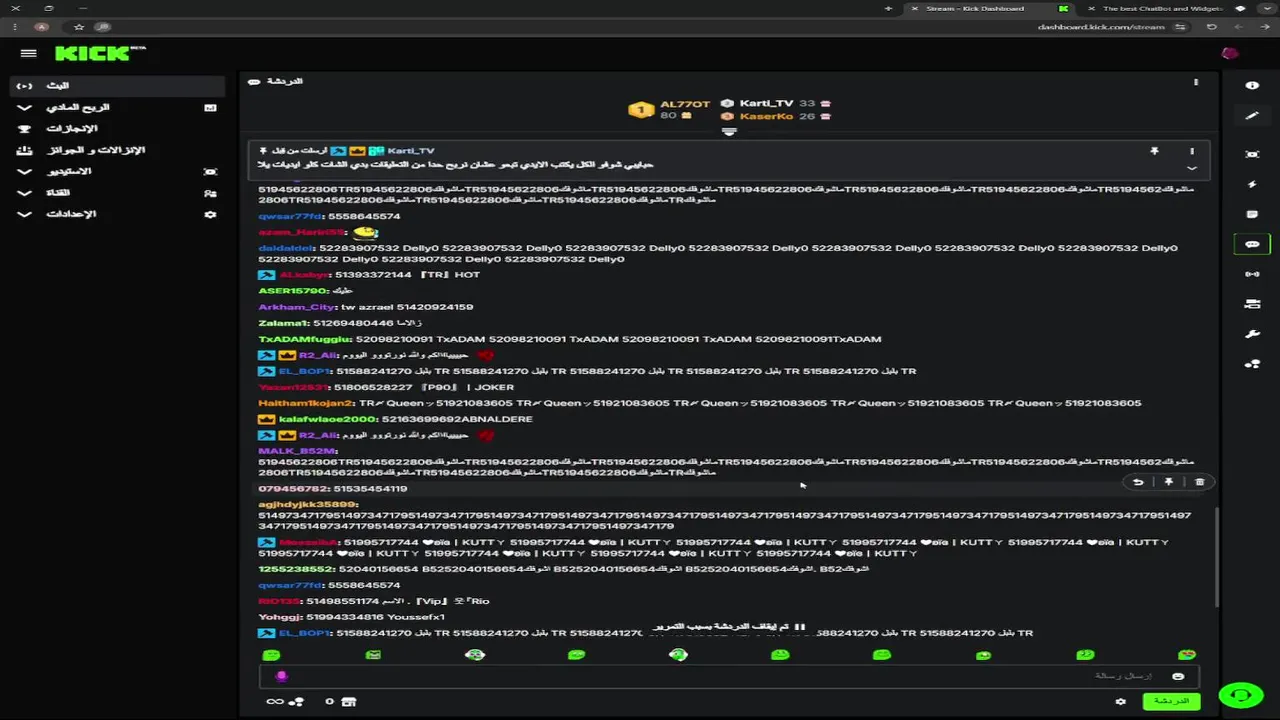Screen dimensions: 1280x720
Task: Click the green الدردشة send button
Action: 1171,702
